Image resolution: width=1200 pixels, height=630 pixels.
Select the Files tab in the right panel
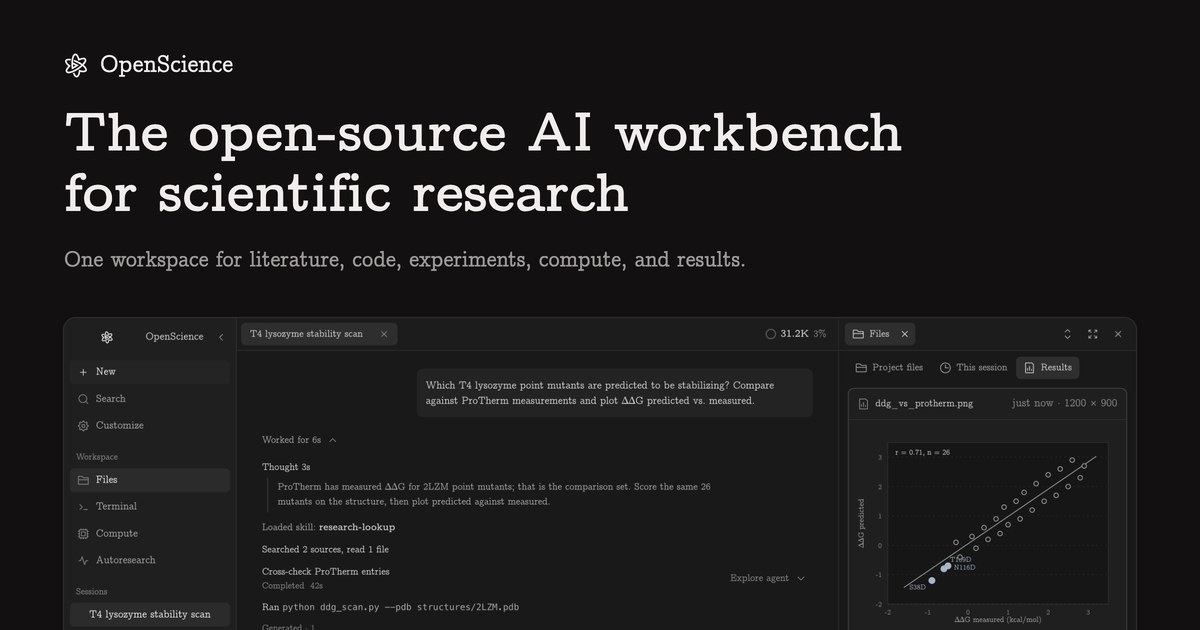(880, 334)
